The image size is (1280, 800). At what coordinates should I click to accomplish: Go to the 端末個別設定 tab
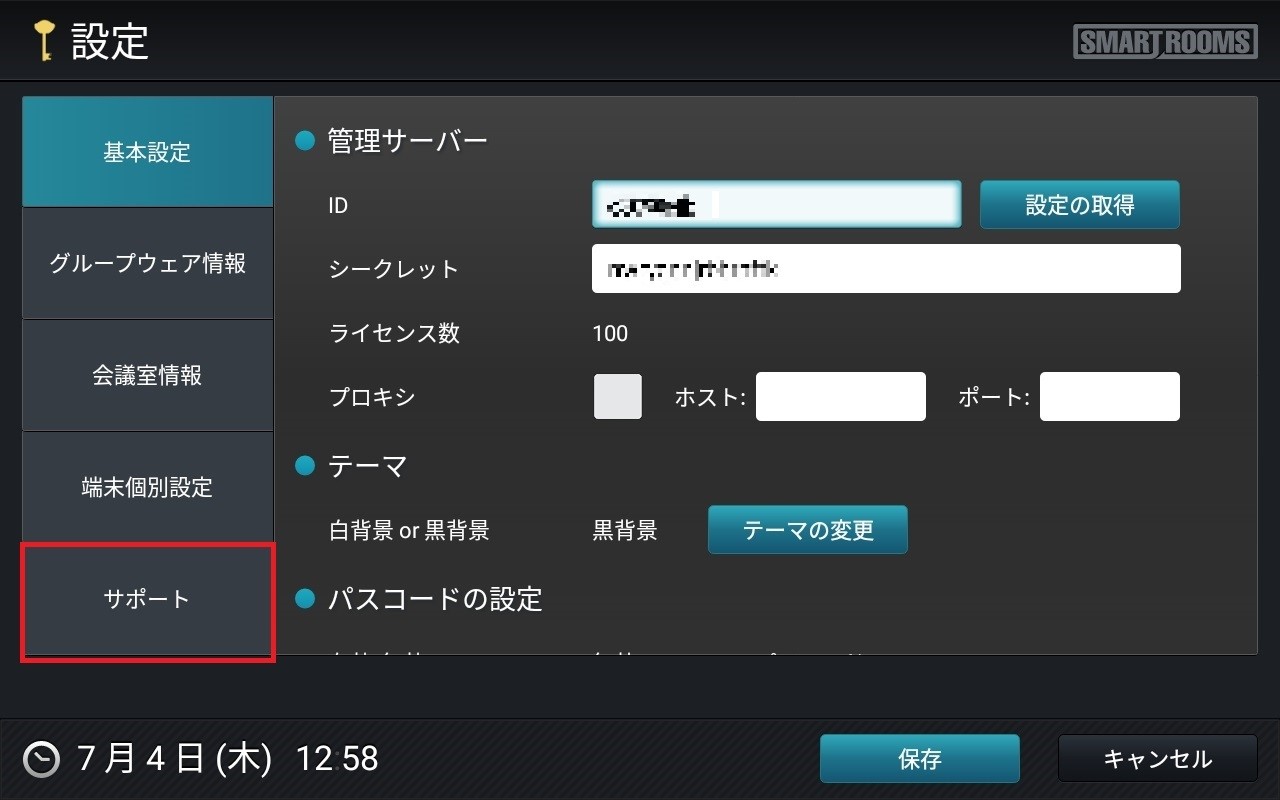[x=147, y=488]
